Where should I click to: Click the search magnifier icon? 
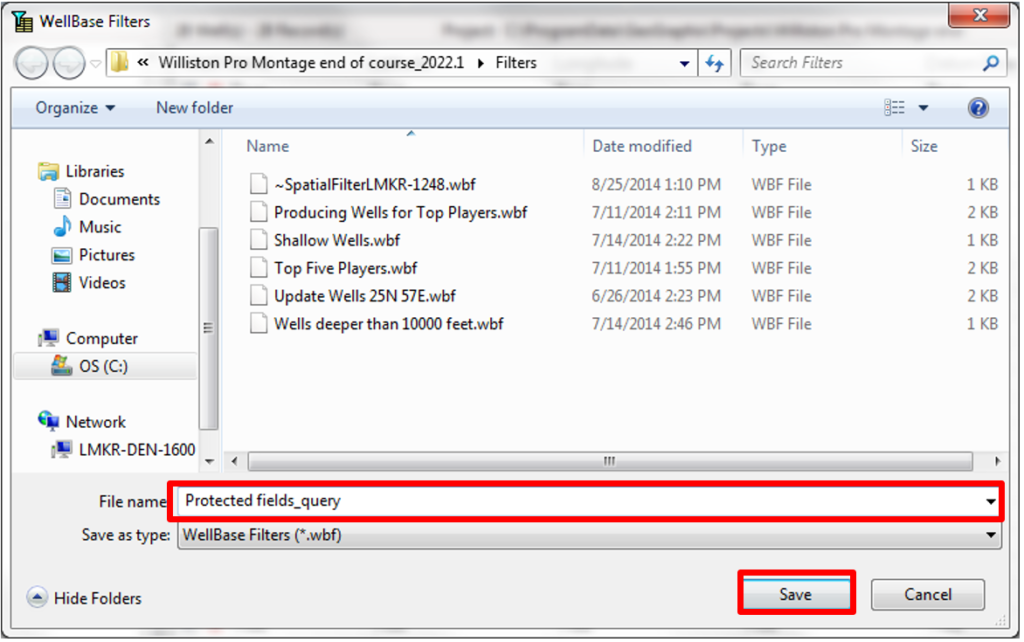[989, 62]
